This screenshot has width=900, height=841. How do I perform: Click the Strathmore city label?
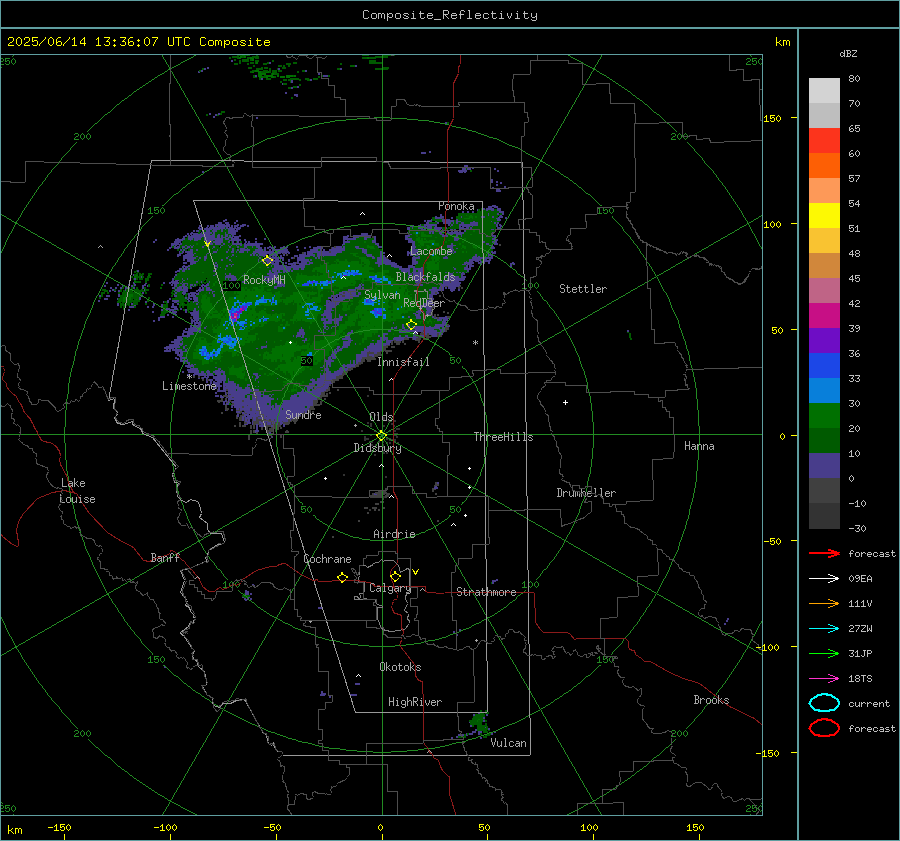(486, 592)
